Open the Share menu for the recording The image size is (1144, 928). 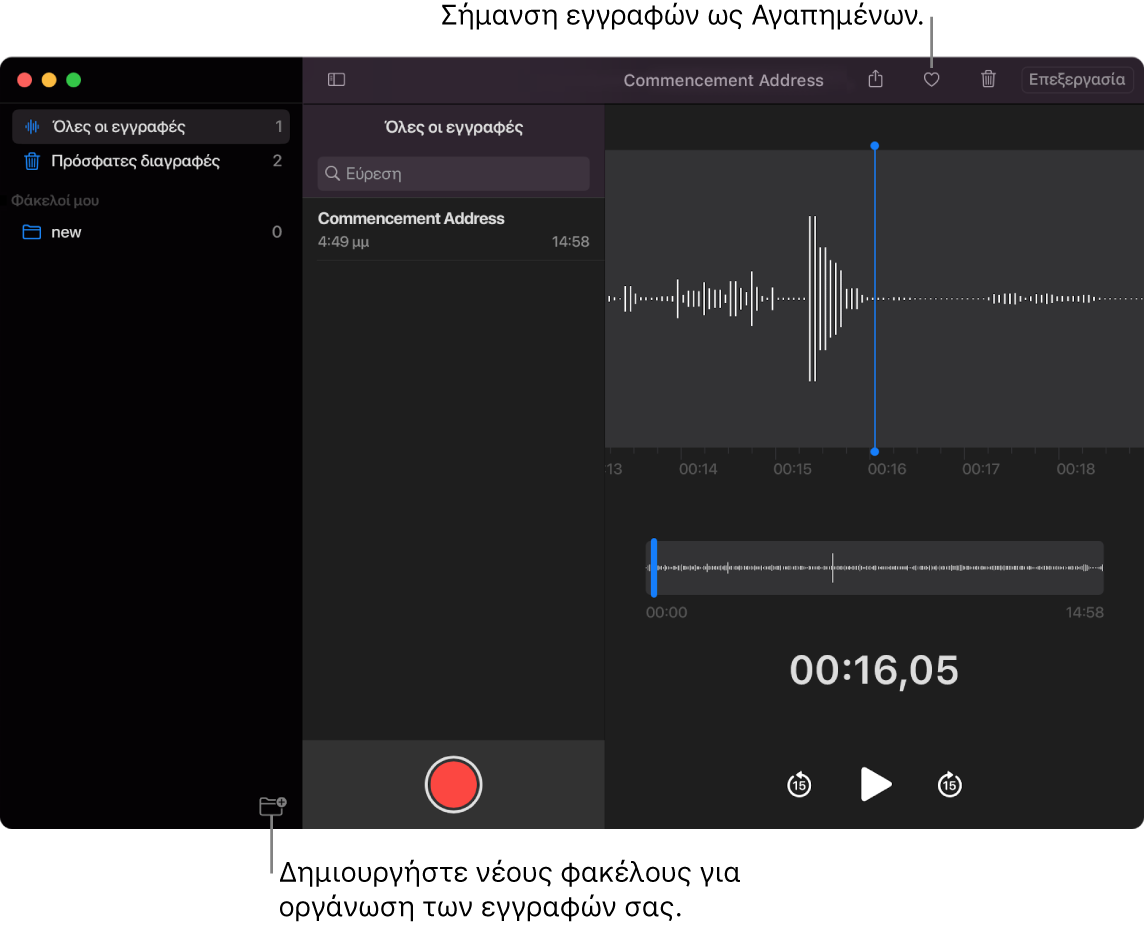(x=875, y=79)
